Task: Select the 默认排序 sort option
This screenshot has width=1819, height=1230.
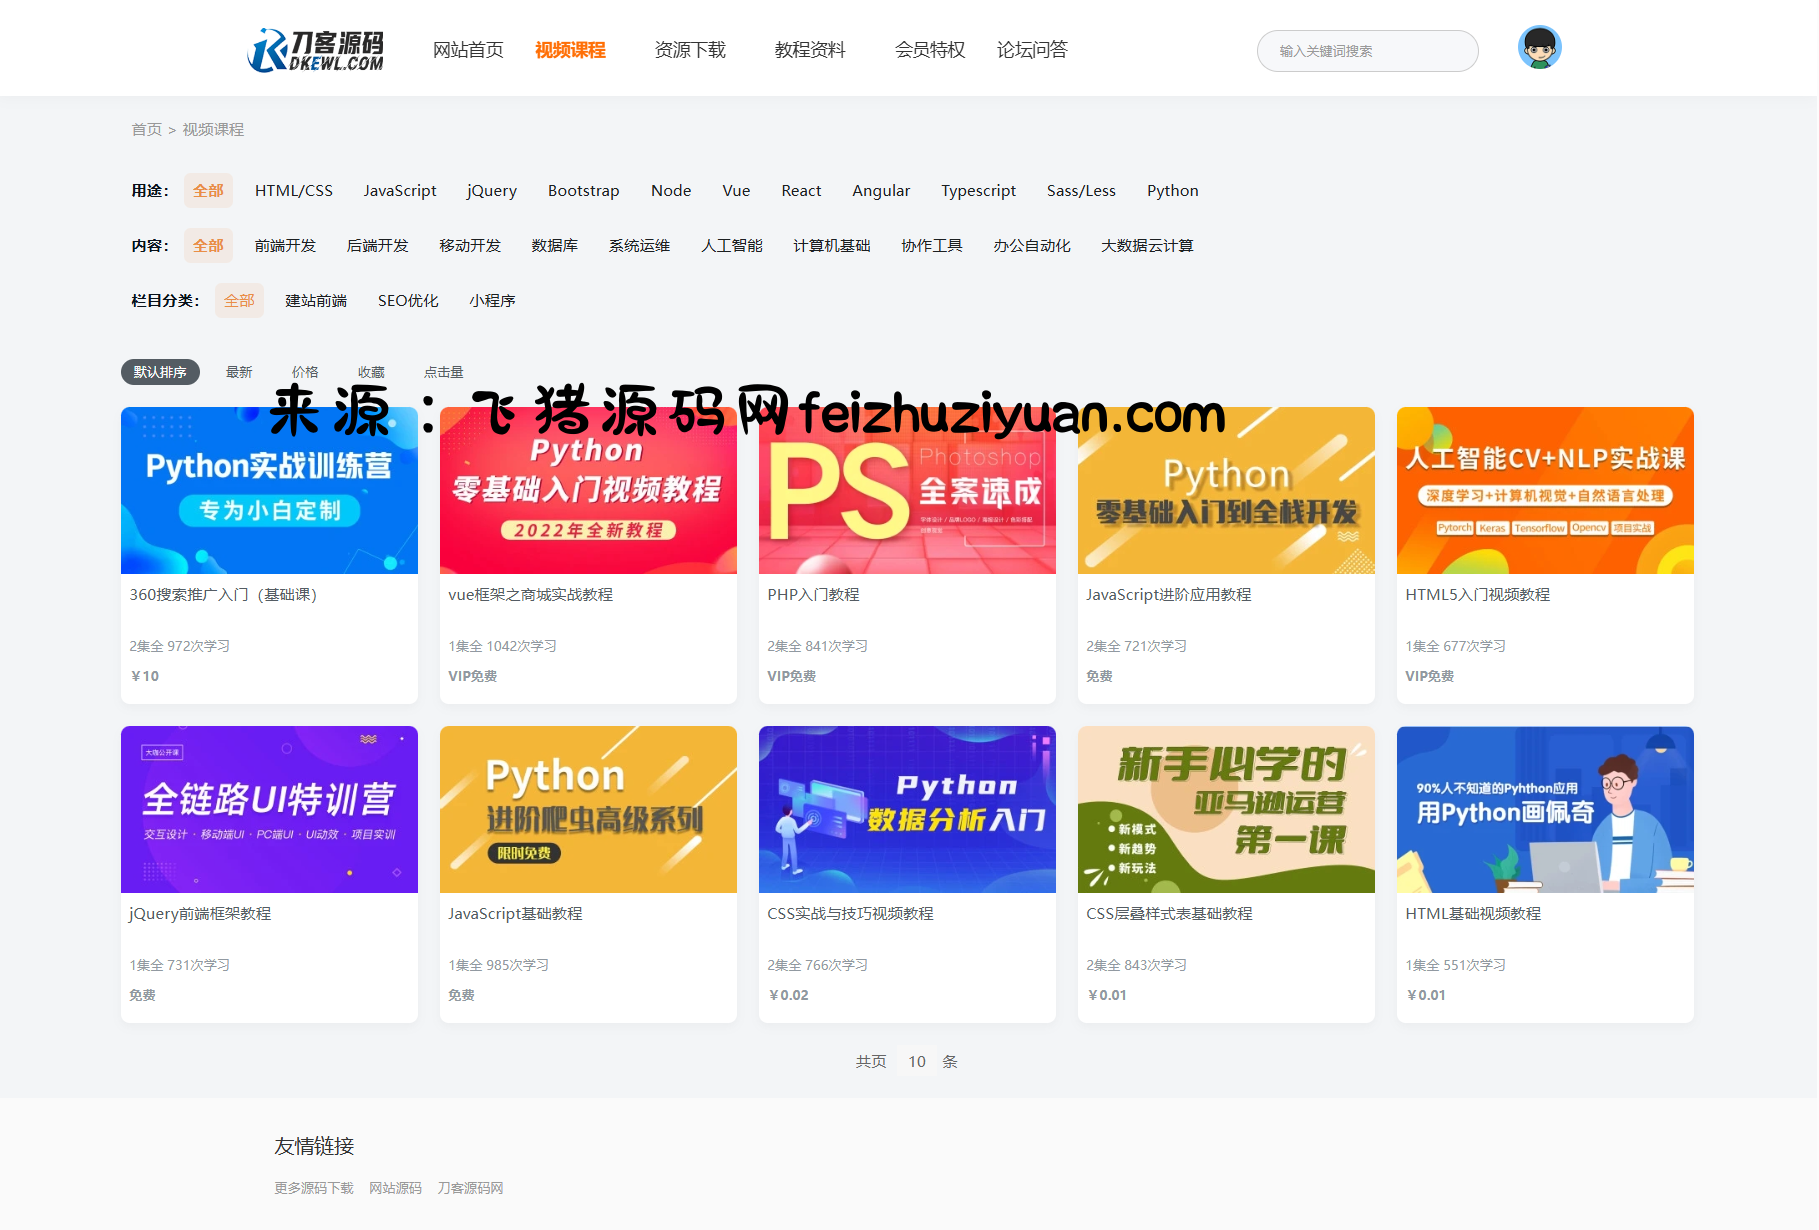Action: [160, 372]
